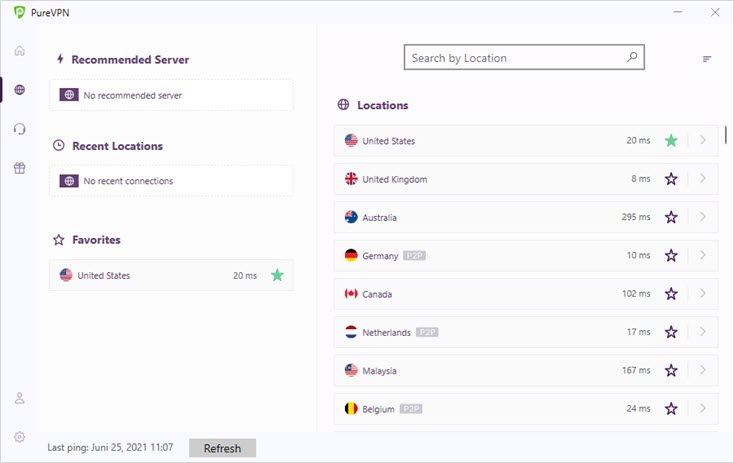This screenshot has height=463, width=734.
Task: Click United States name in Favorites
Action: tap(103, 276)
